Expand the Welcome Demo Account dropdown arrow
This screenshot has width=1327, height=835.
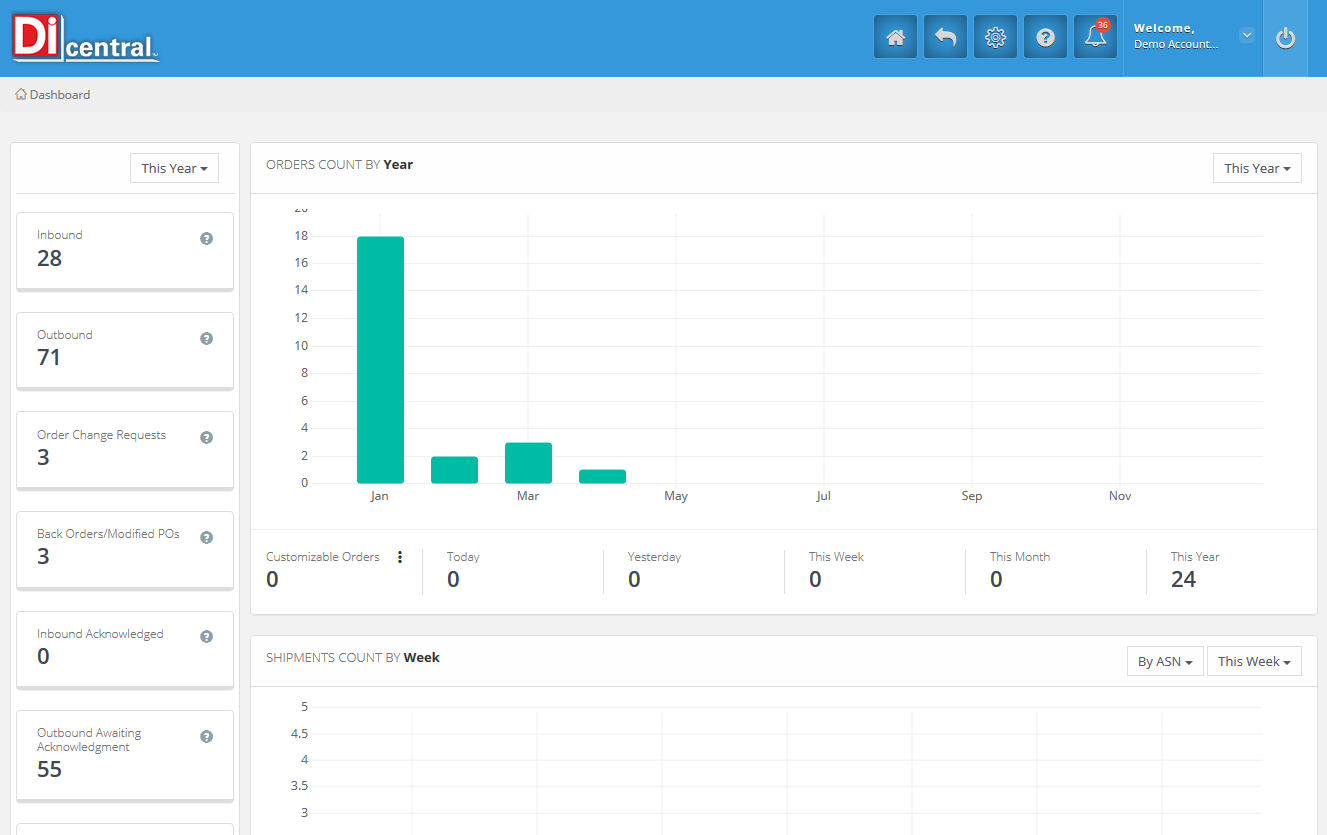pyautogui.click(x=1246, y=35)
